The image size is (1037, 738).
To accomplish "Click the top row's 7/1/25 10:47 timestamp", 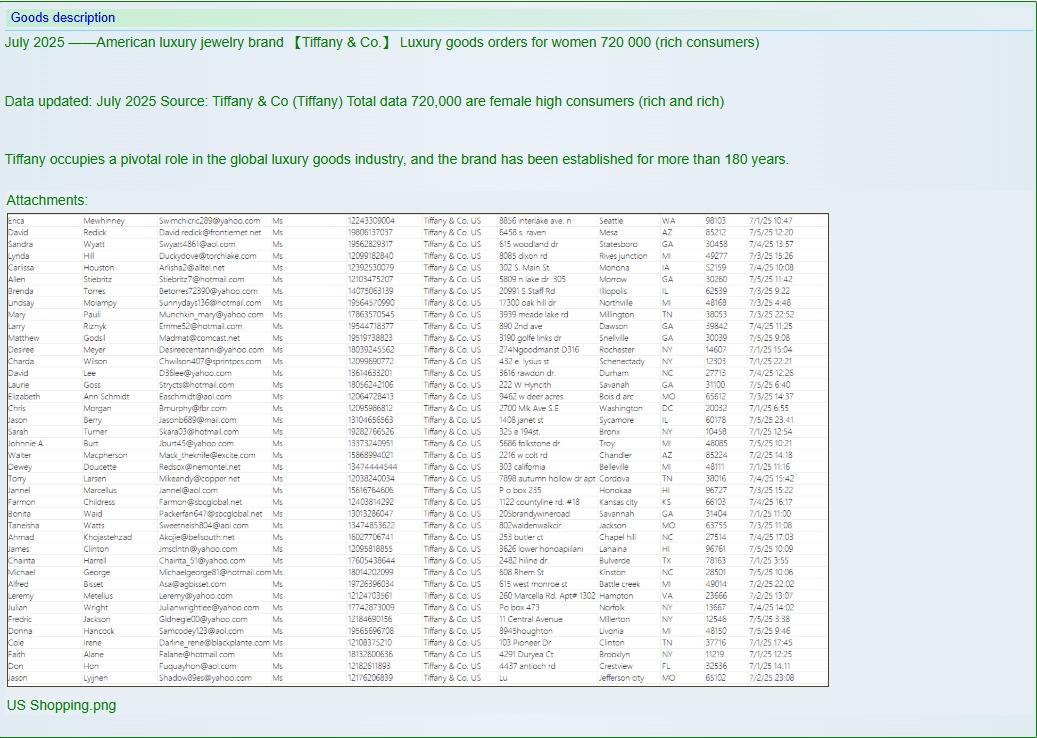I will pyautogui.click(x=770, y=220).
